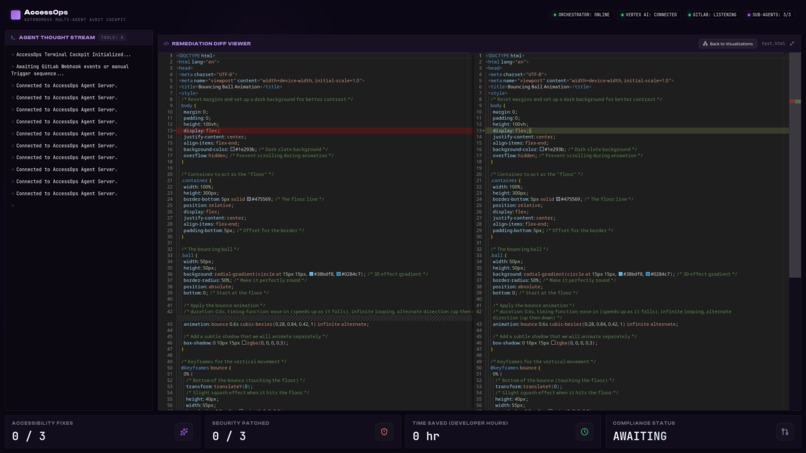Click the Vertex AI: Connected status badge

click(649, 15)
